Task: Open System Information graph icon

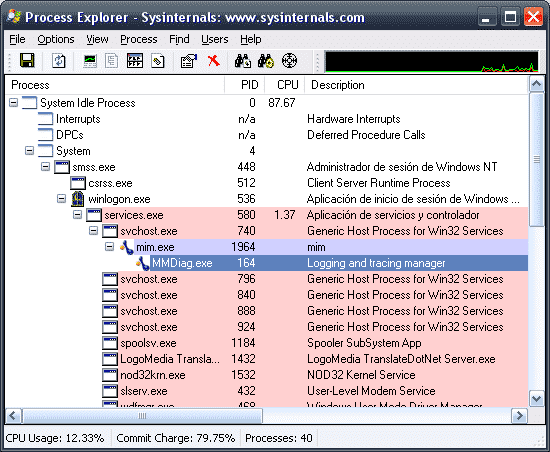Action: [90, 61]
